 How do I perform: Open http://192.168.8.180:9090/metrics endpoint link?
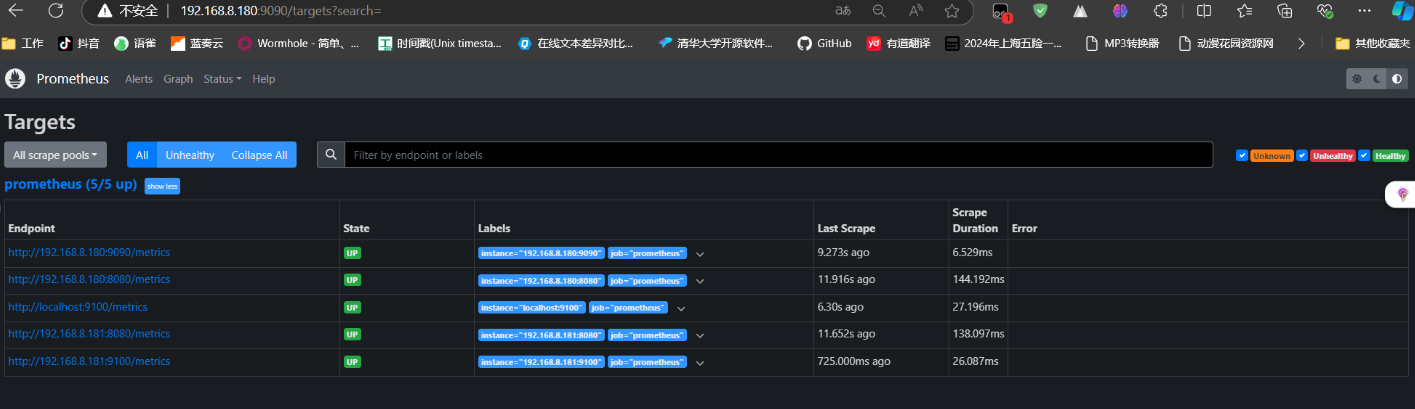point(89,252)
